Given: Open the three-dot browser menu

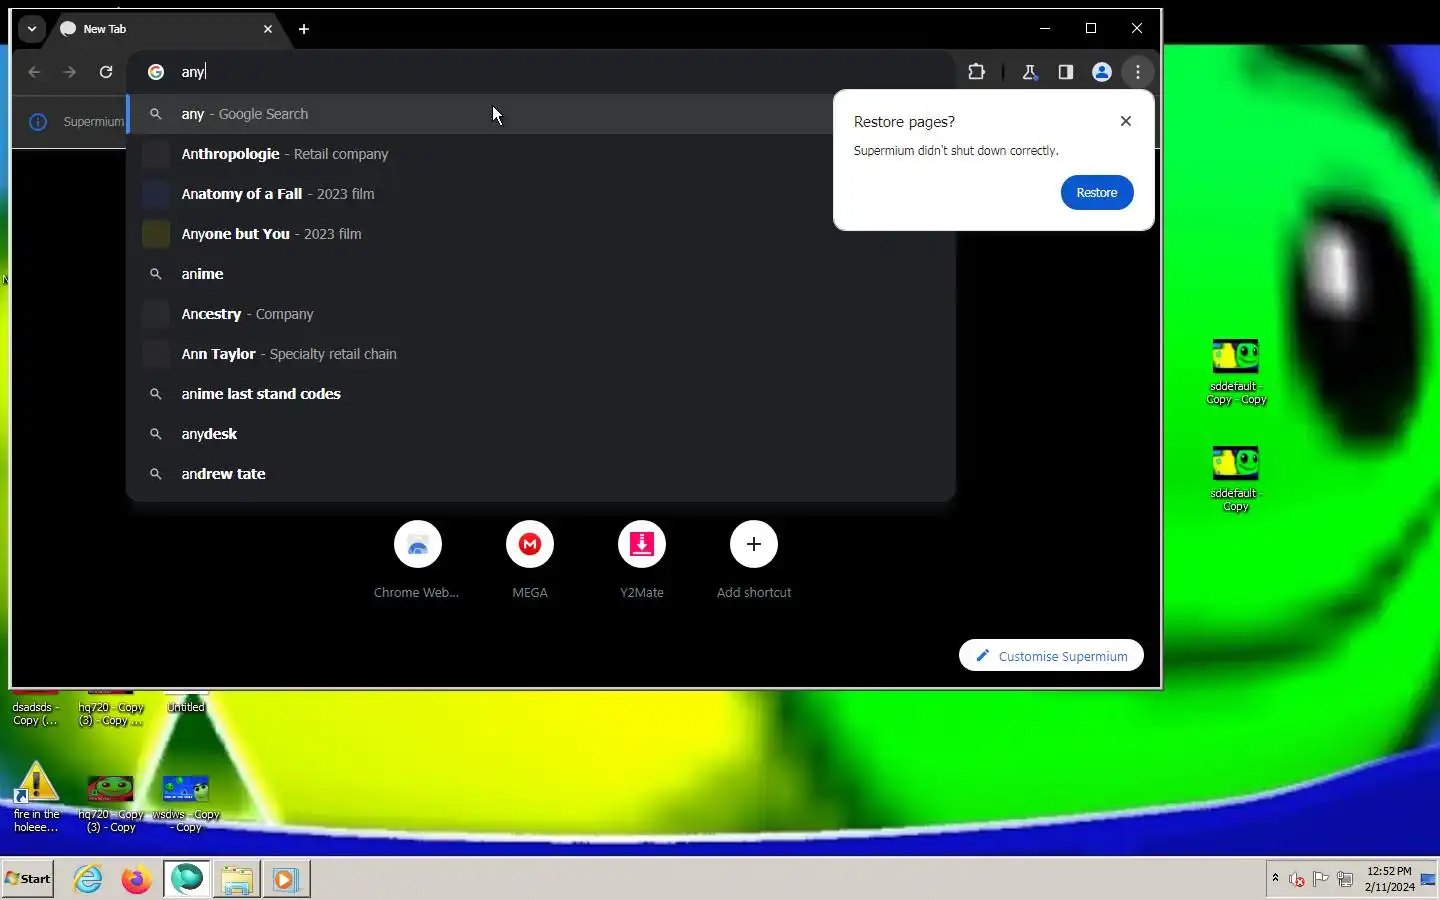Looking at the screenshot, I should [x=1138, y=72].
